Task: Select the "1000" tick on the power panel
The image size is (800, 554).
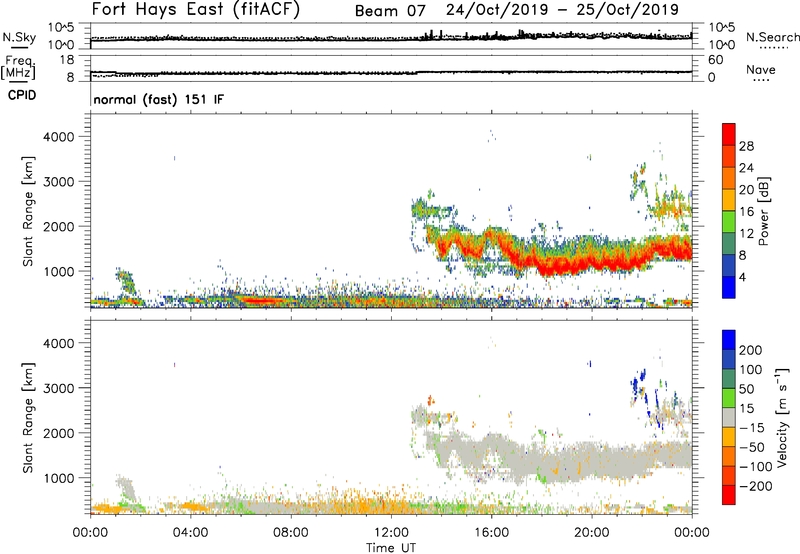Action: click(59, 271)
